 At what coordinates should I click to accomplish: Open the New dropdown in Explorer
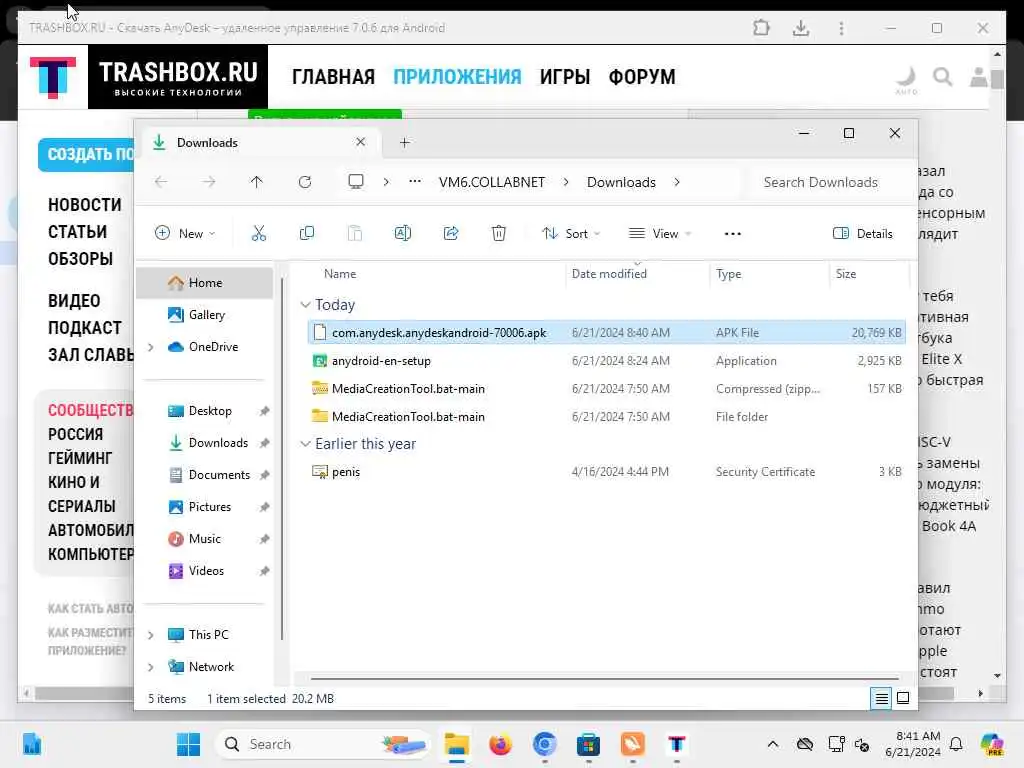coord(185,233)
